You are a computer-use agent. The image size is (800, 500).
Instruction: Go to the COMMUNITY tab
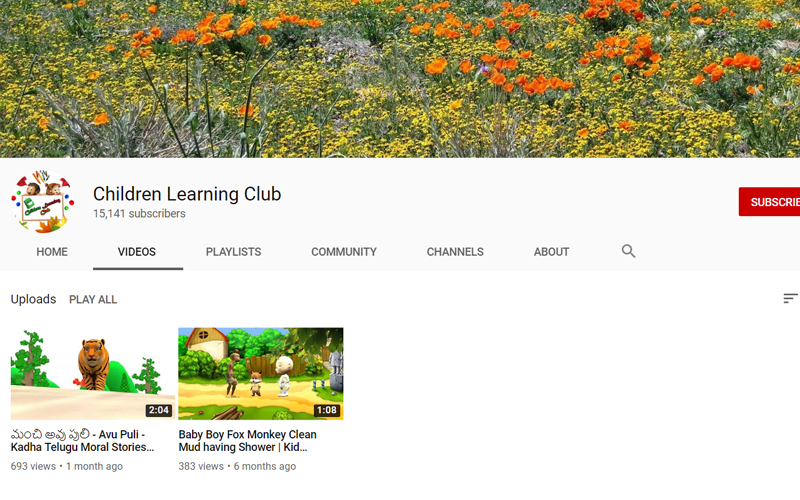(343, 252)
